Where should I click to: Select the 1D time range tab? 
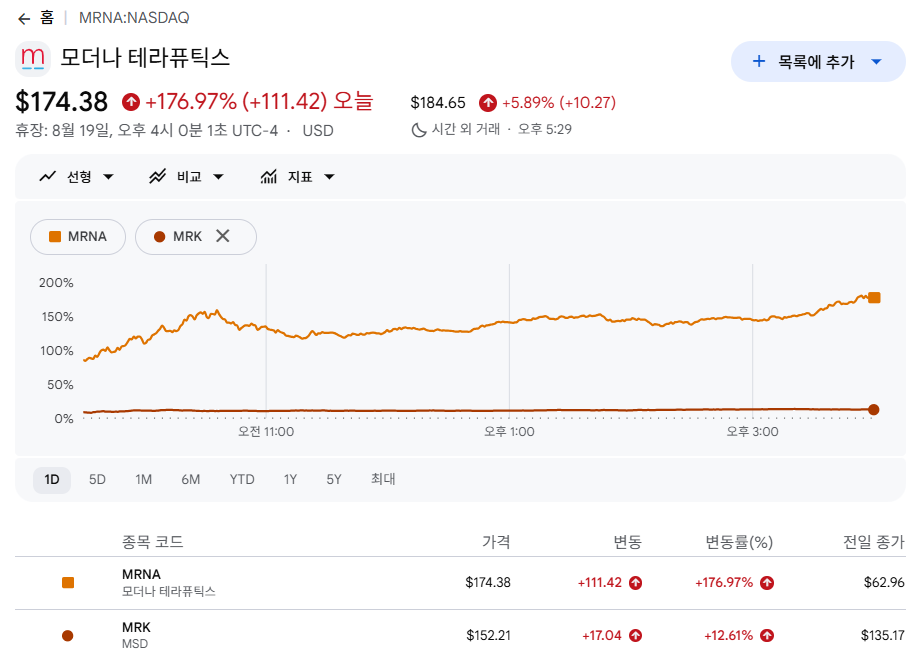pyautogui.click(x=52, y=480)
